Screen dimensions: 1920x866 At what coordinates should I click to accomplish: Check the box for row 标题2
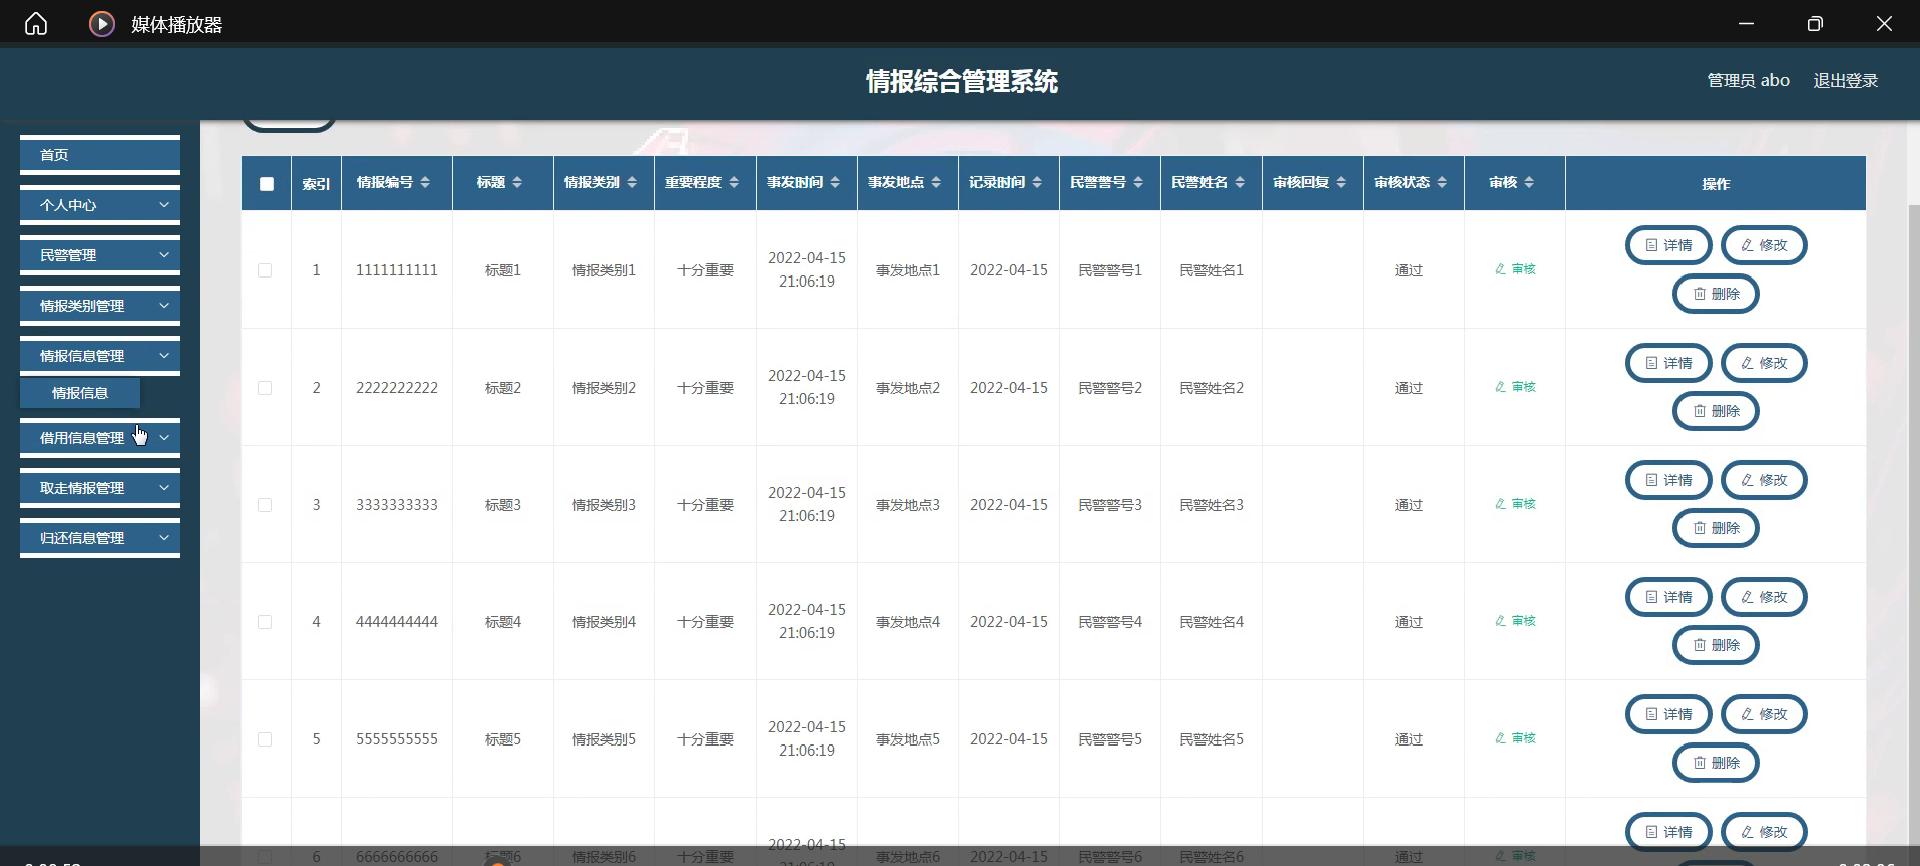265,388
